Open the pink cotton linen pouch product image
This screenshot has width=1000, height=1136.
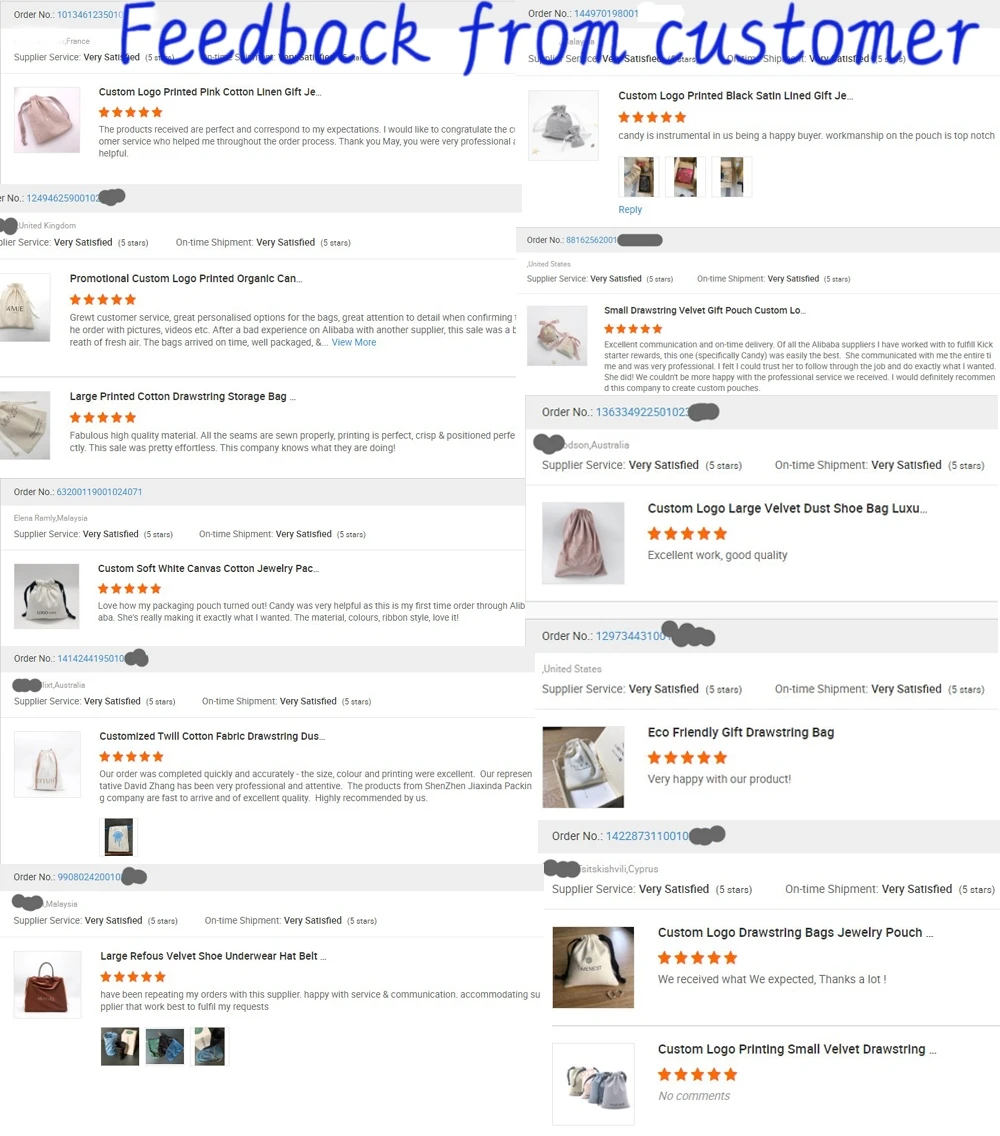pos(47,120)
